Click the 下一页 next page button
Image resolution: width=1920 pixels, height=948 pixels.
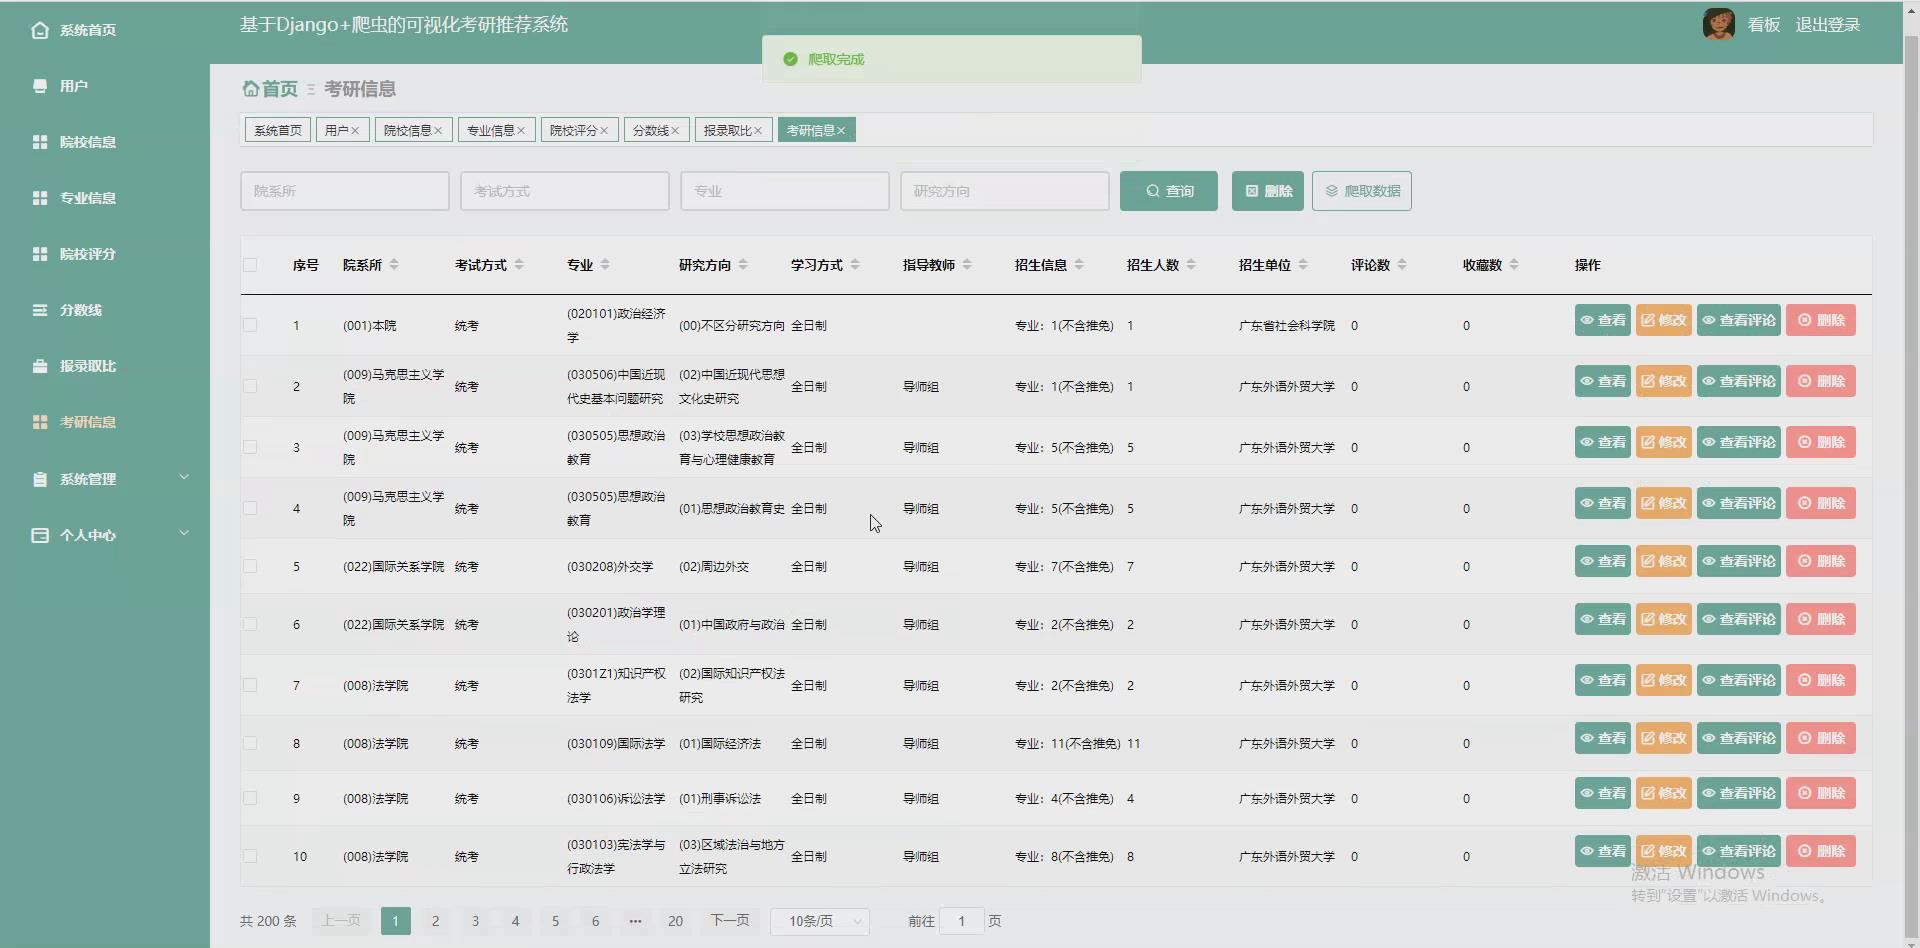(730, 920)
